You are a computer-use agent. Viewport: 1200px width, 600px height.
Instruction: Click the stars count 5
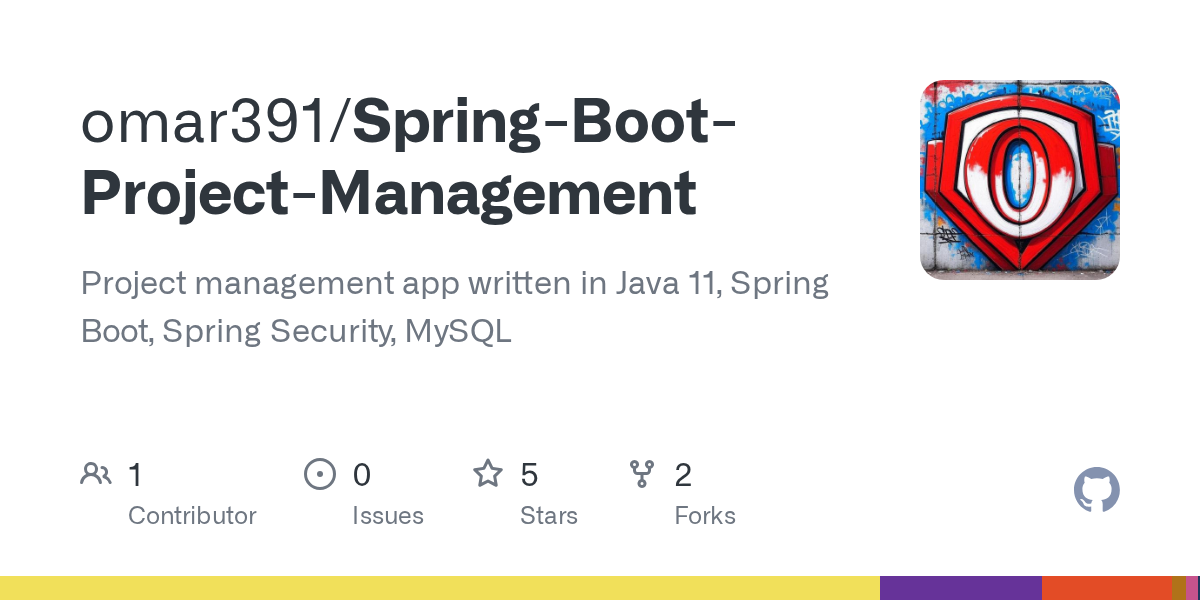point(530,475)
